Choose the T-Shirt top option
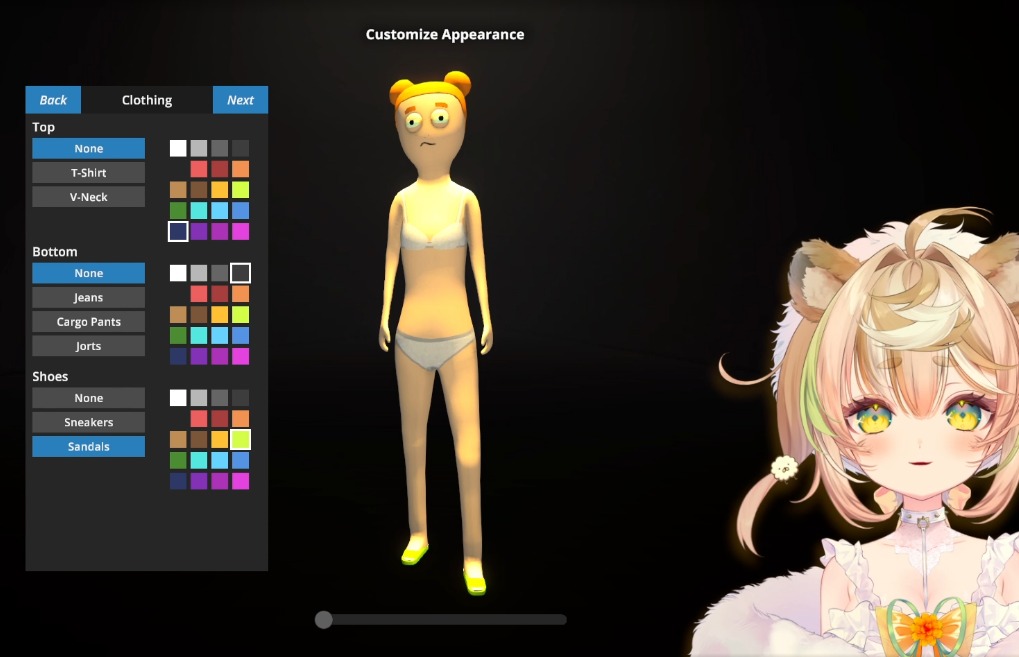The width and height of the screenshot is (1019, 657). click(88, 173)
